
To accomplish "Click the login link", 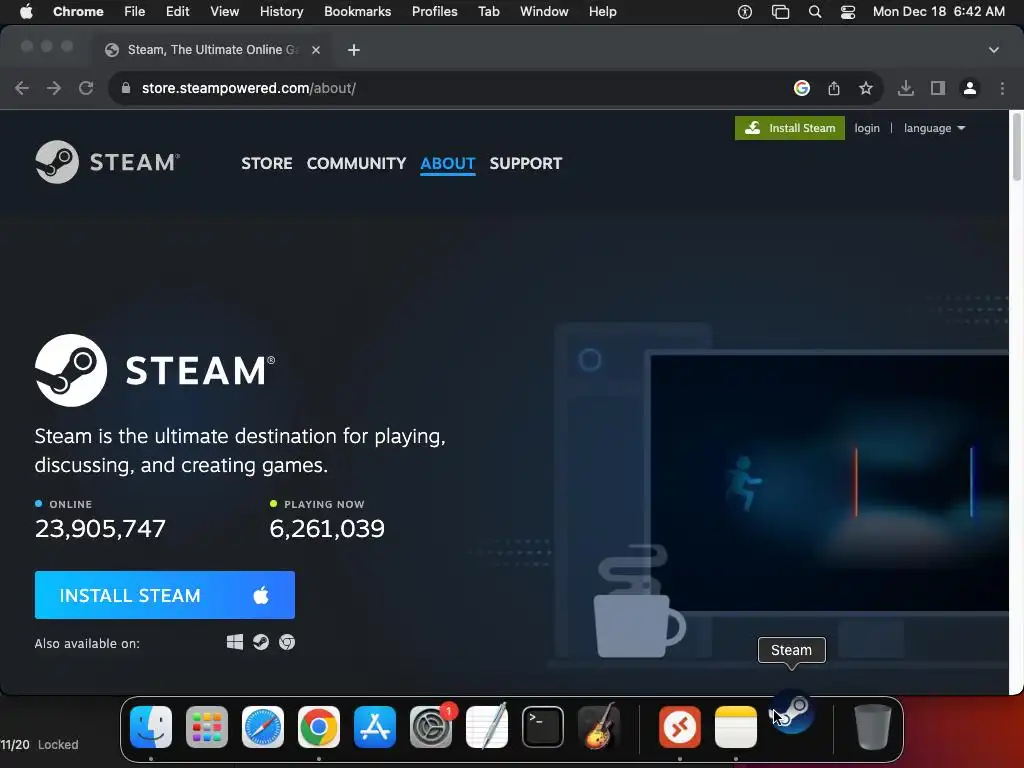I will pyautogui.click(x=867, y=128).
